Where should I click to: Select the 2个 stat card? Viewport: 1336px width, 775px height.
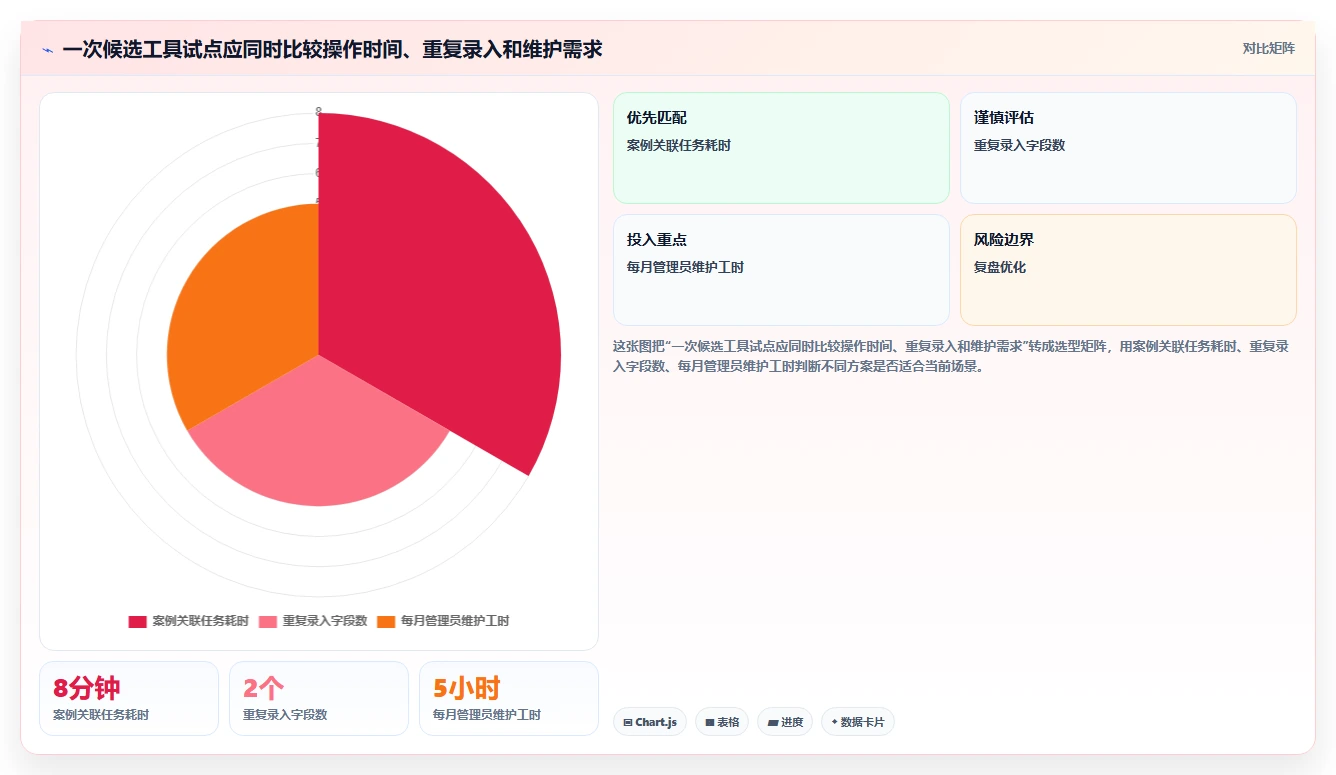[x=319, y=698]
